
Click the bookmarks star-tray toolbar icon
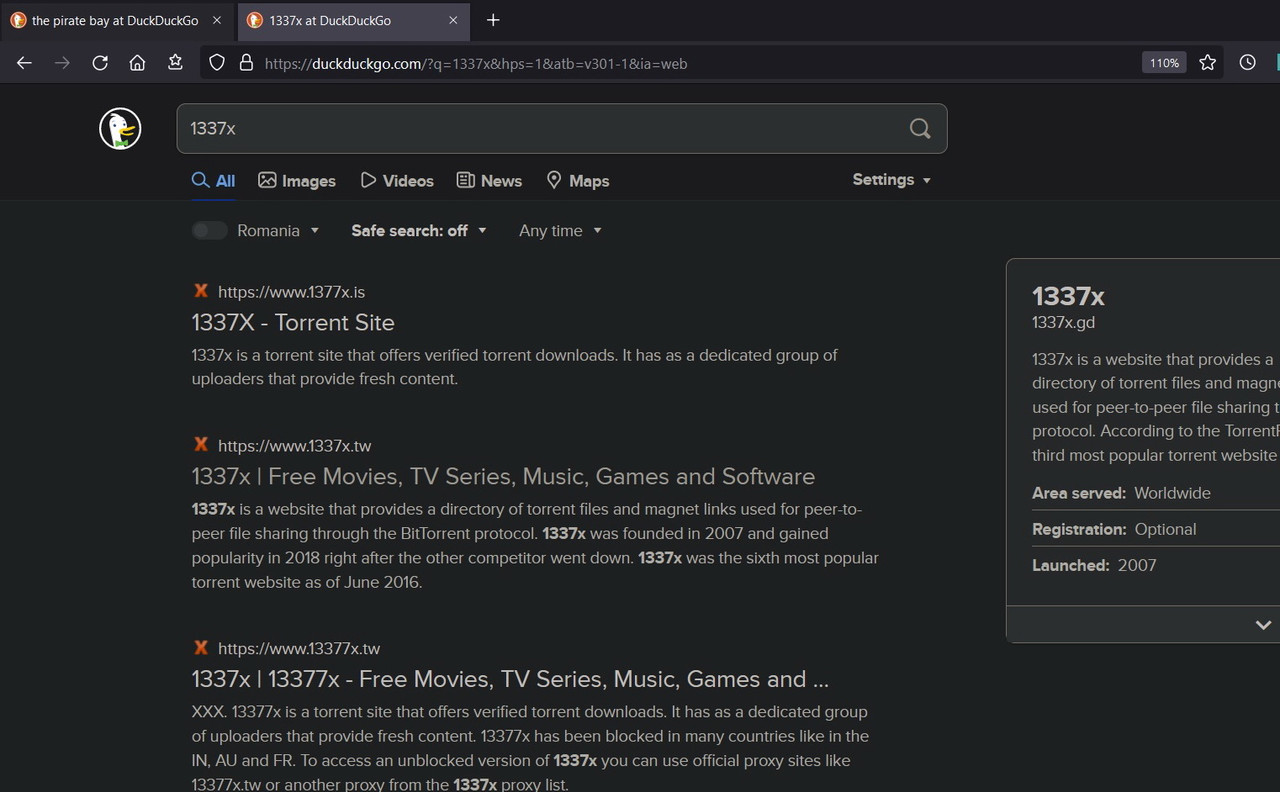point(175,63)
